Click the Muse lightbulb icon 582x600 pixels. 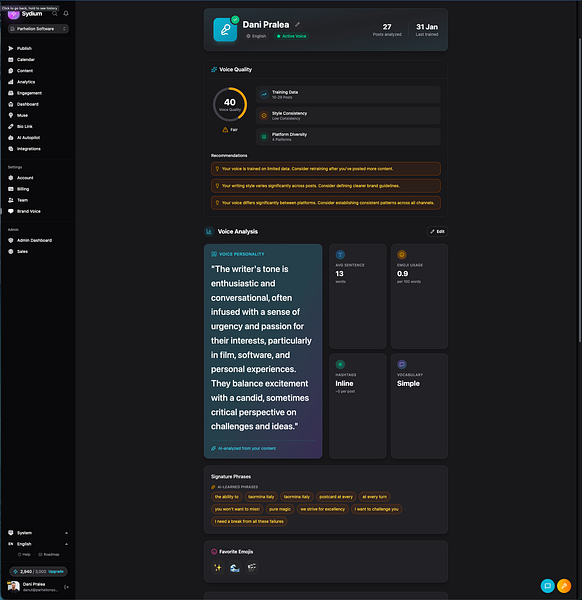(x=11, y=115)
